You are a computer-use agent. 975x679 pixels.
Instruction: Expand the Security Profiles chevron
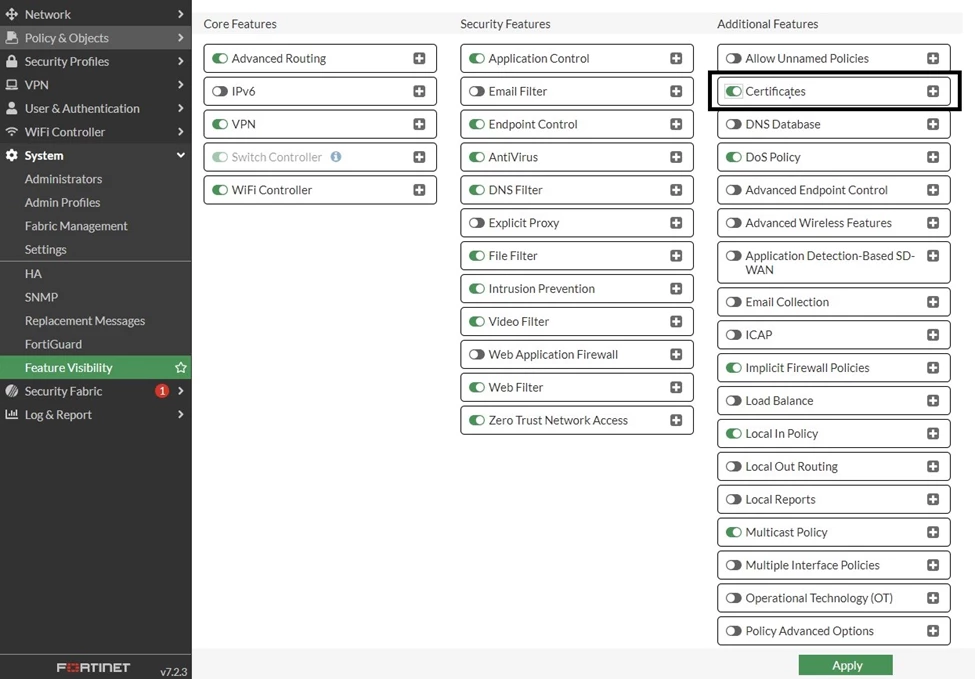point(180,62)
